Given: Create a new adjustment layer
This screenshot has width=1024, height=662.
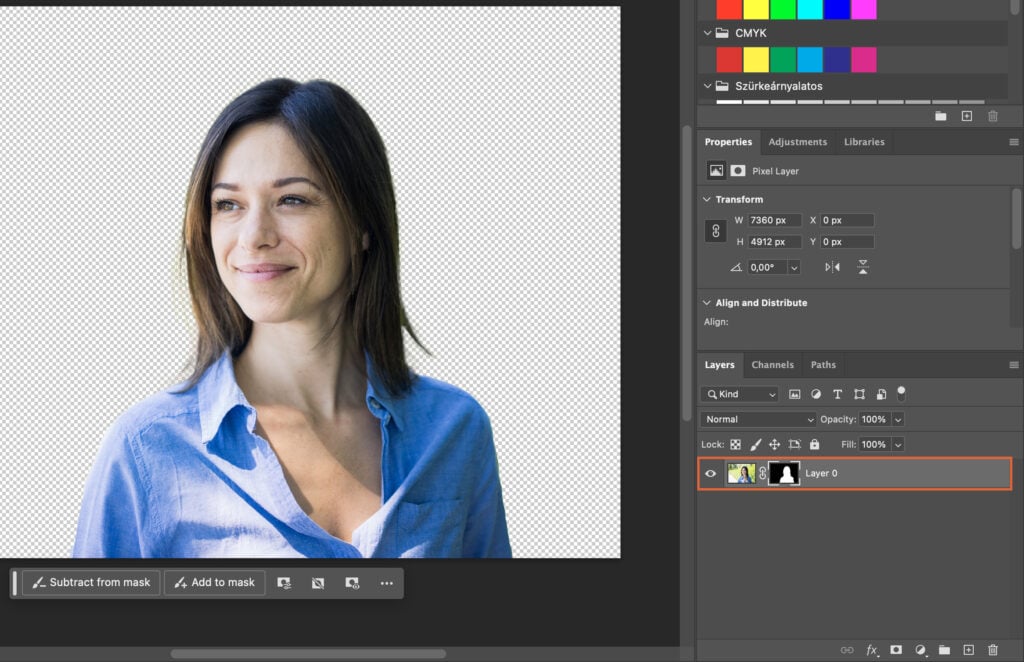Looking at the screenshot, I should click(x=920, y=650).
